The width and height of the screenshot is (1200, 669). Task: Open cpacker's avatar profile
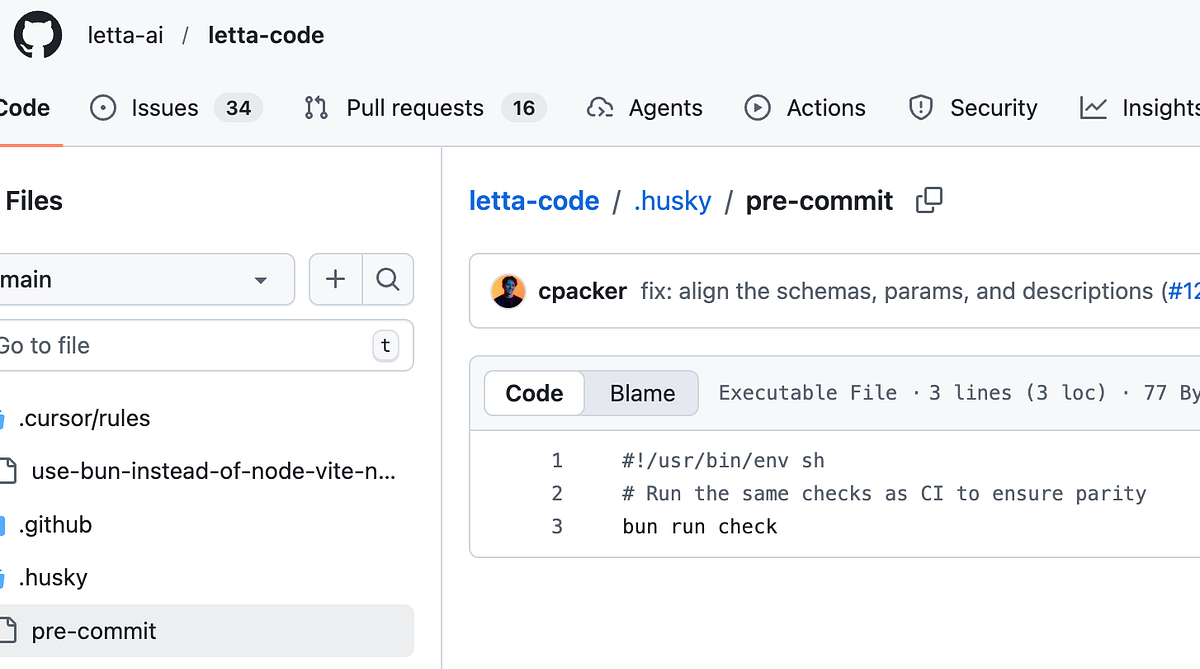508,291
